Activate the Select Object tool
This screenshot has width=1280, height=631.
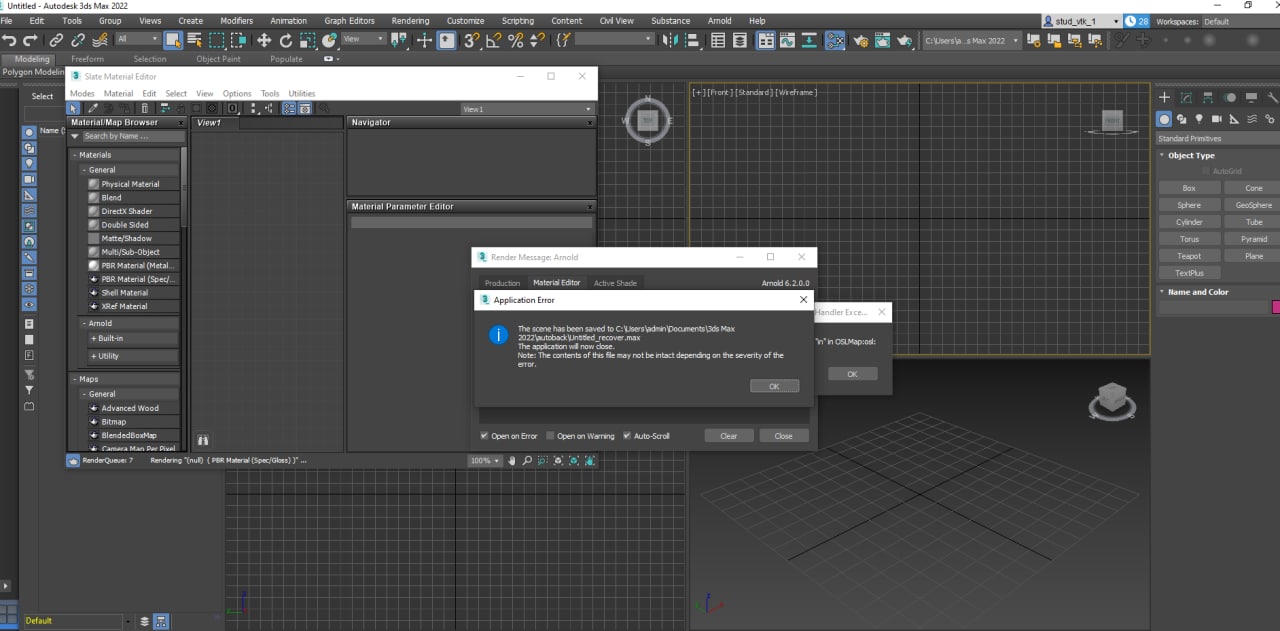pos(173,40)
